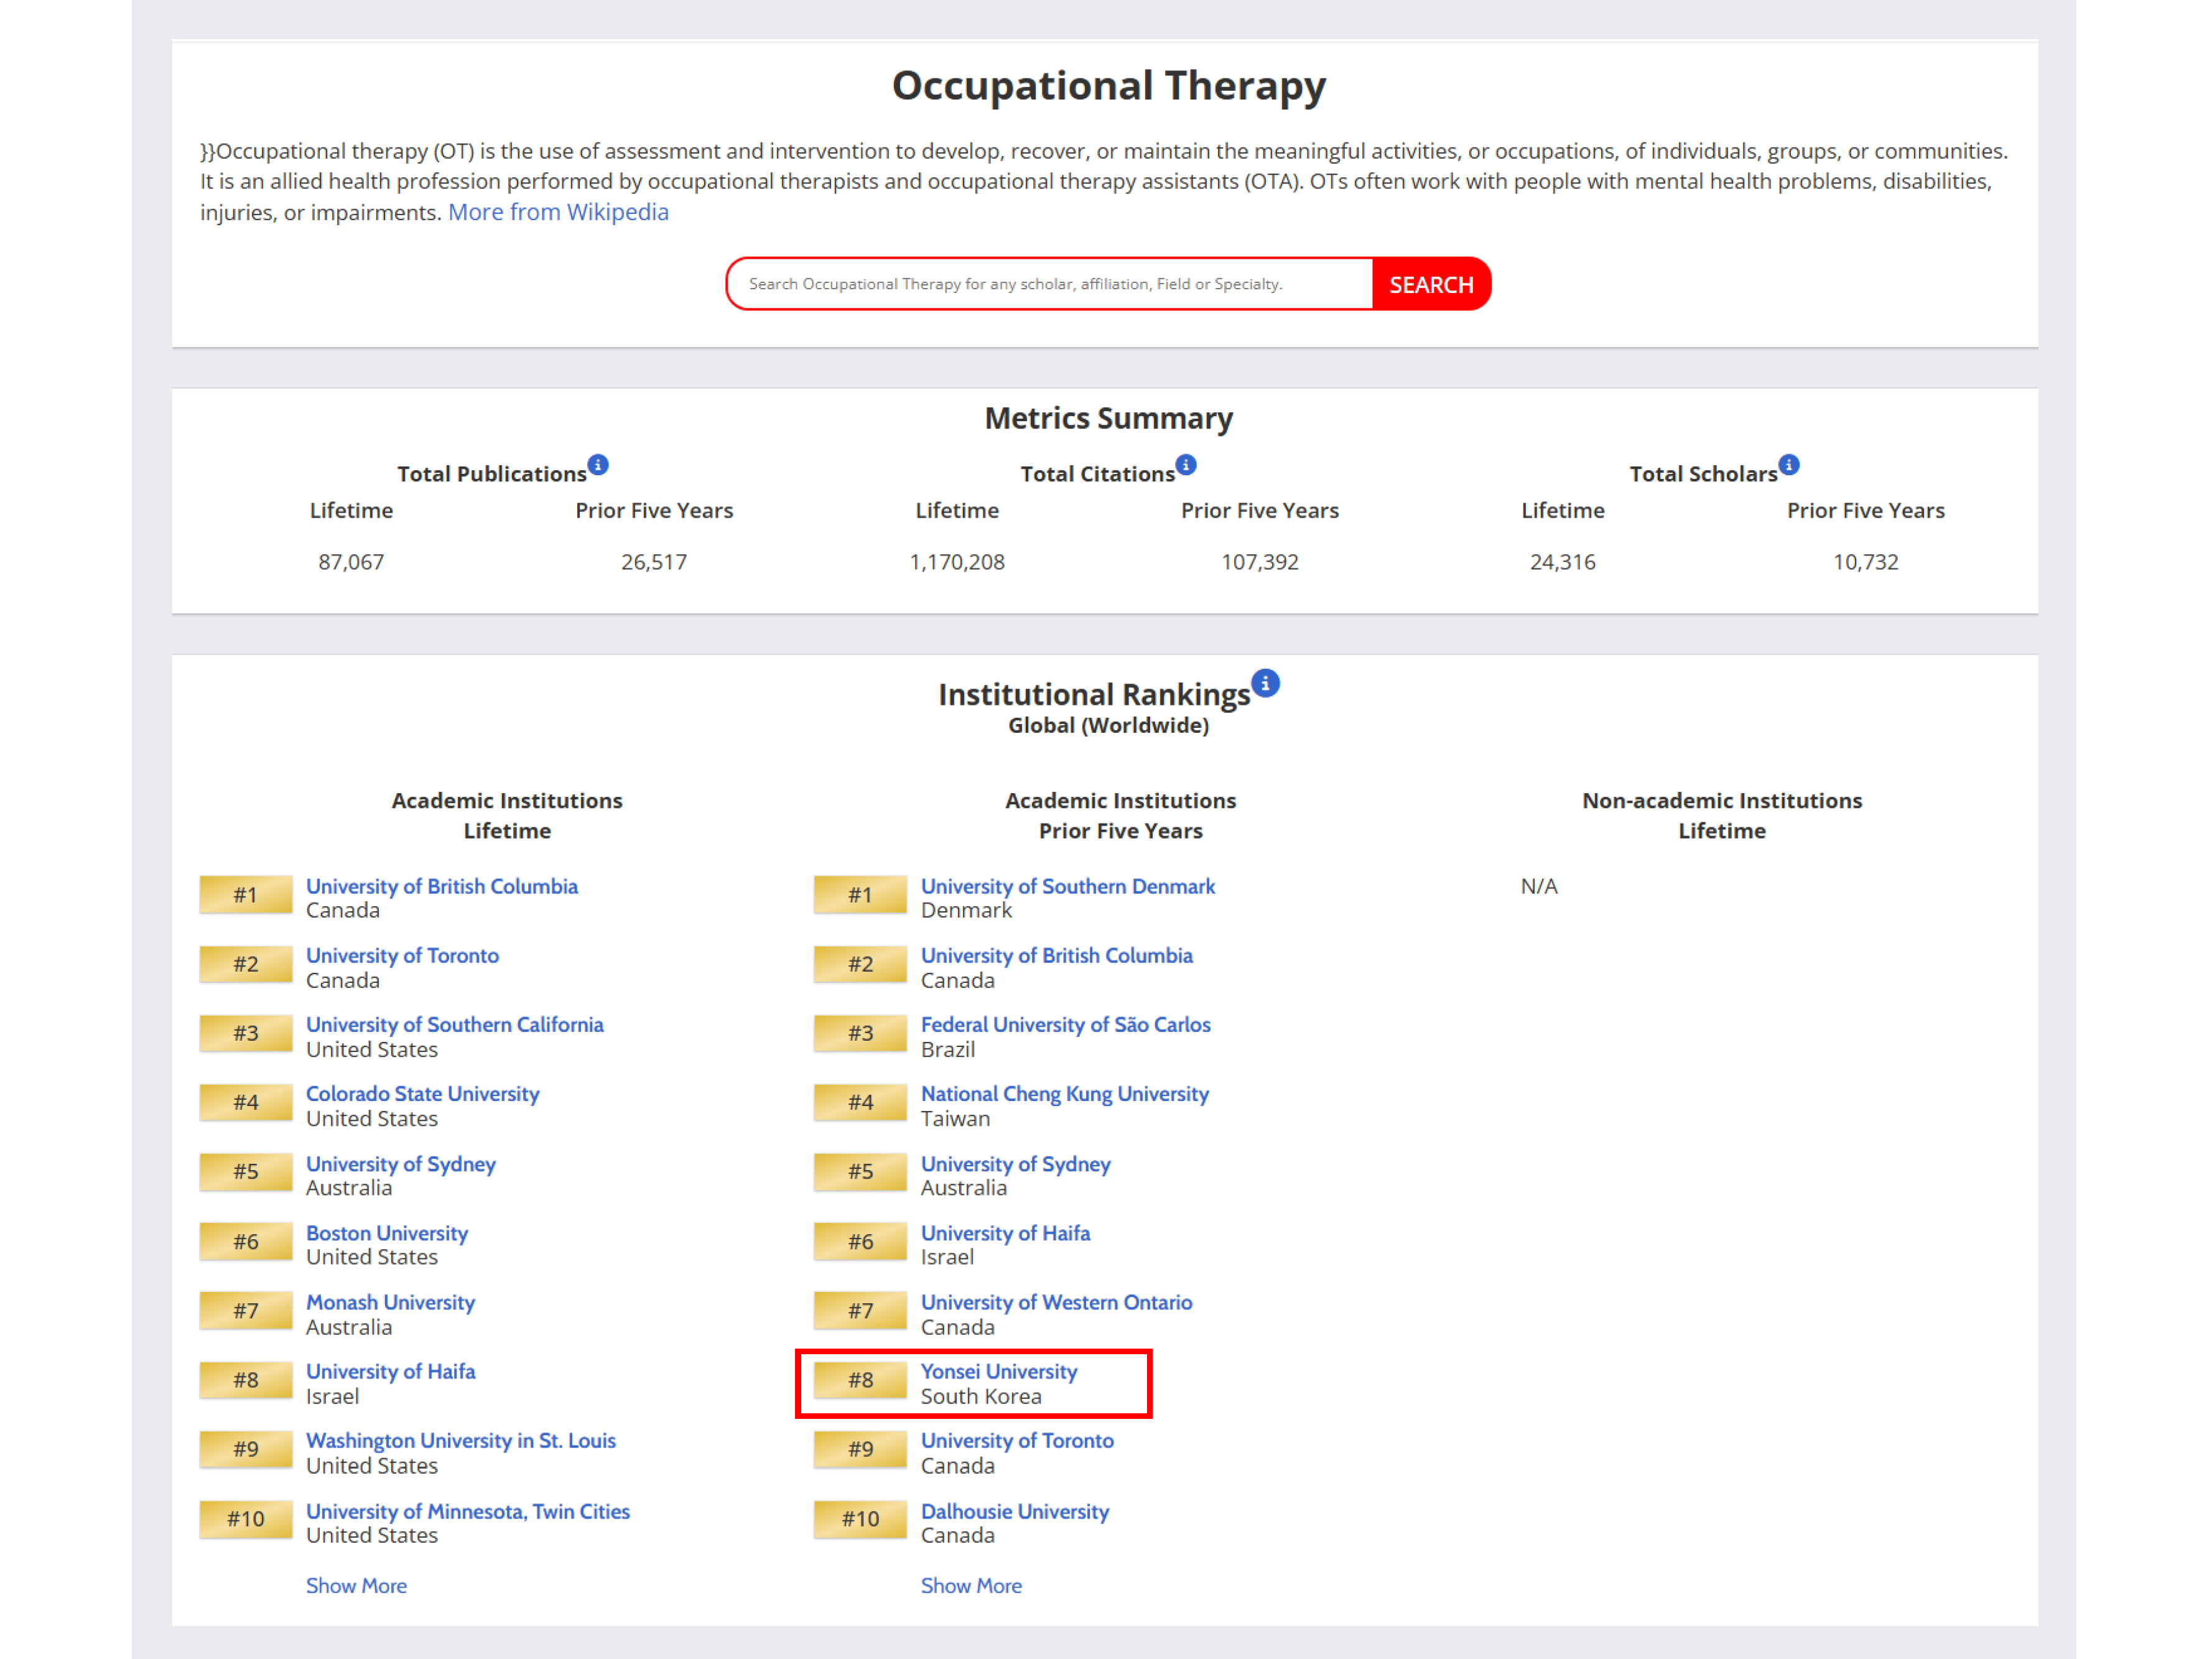Click the Occupational Therapy page heading
The width and height of the screenshot is (2212, 1659).
(x=1109, y=87)
